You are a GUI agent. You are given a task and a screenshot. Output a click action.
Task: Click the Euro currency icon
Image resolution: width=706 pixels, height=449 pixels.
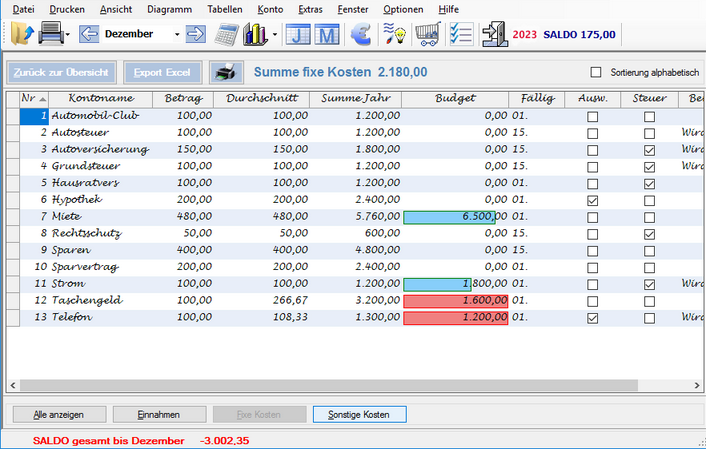[359, 34]
